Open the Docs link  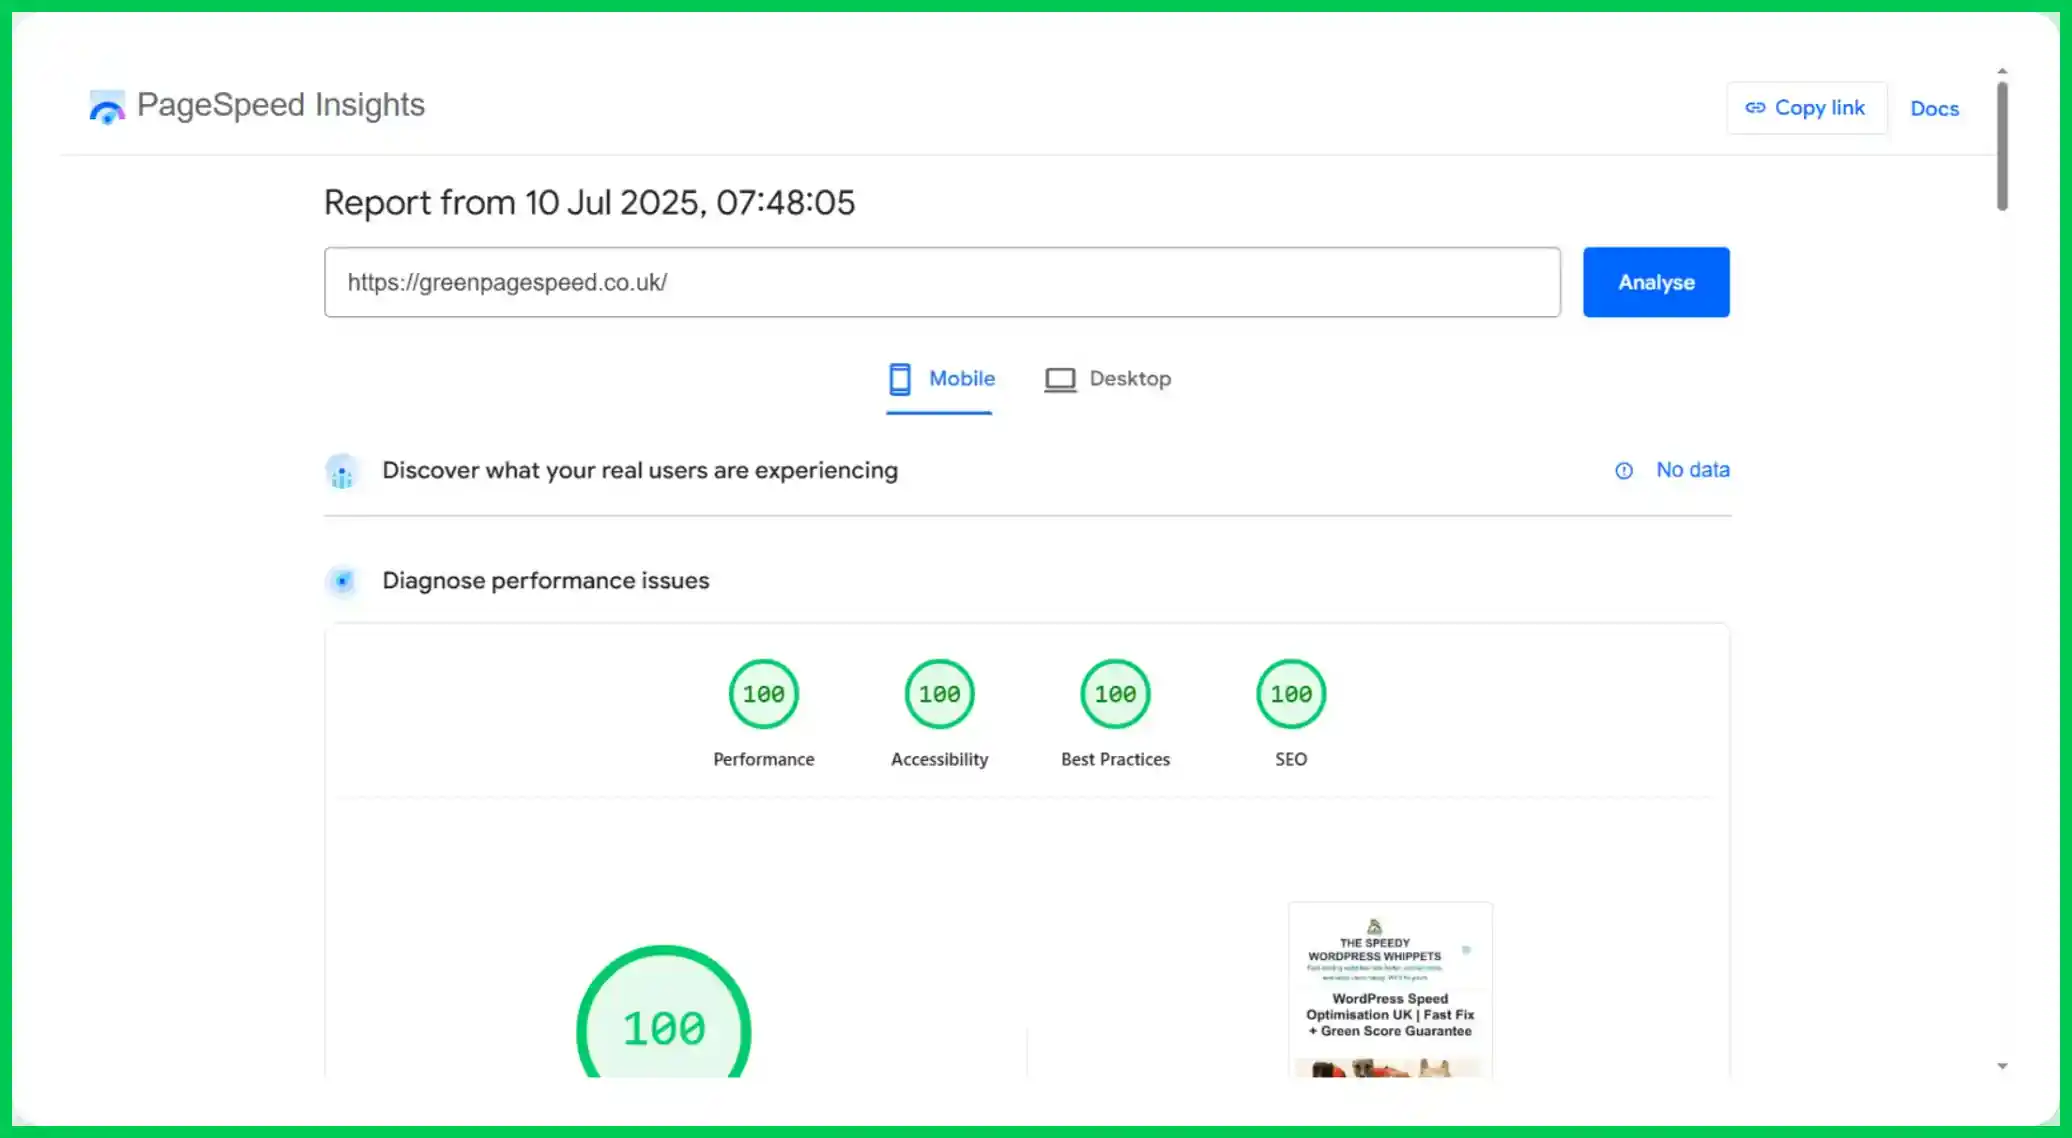pyautogui.click(x=1934, y=109)
